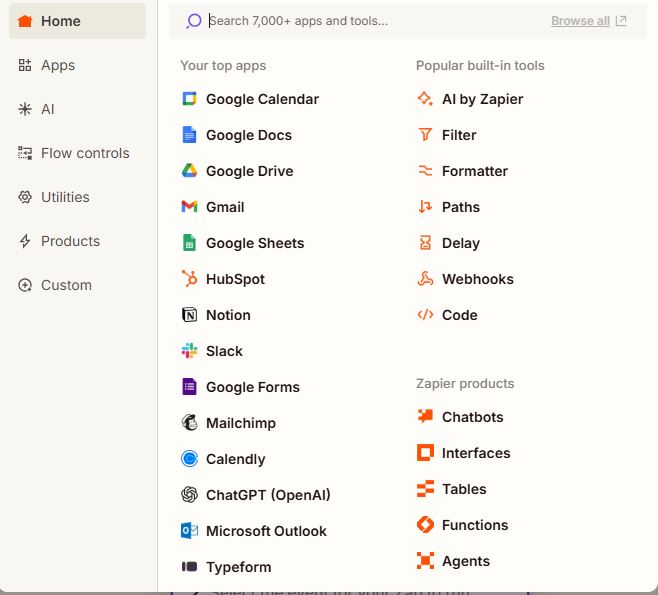Select Calendly app label

coord(236,459)
